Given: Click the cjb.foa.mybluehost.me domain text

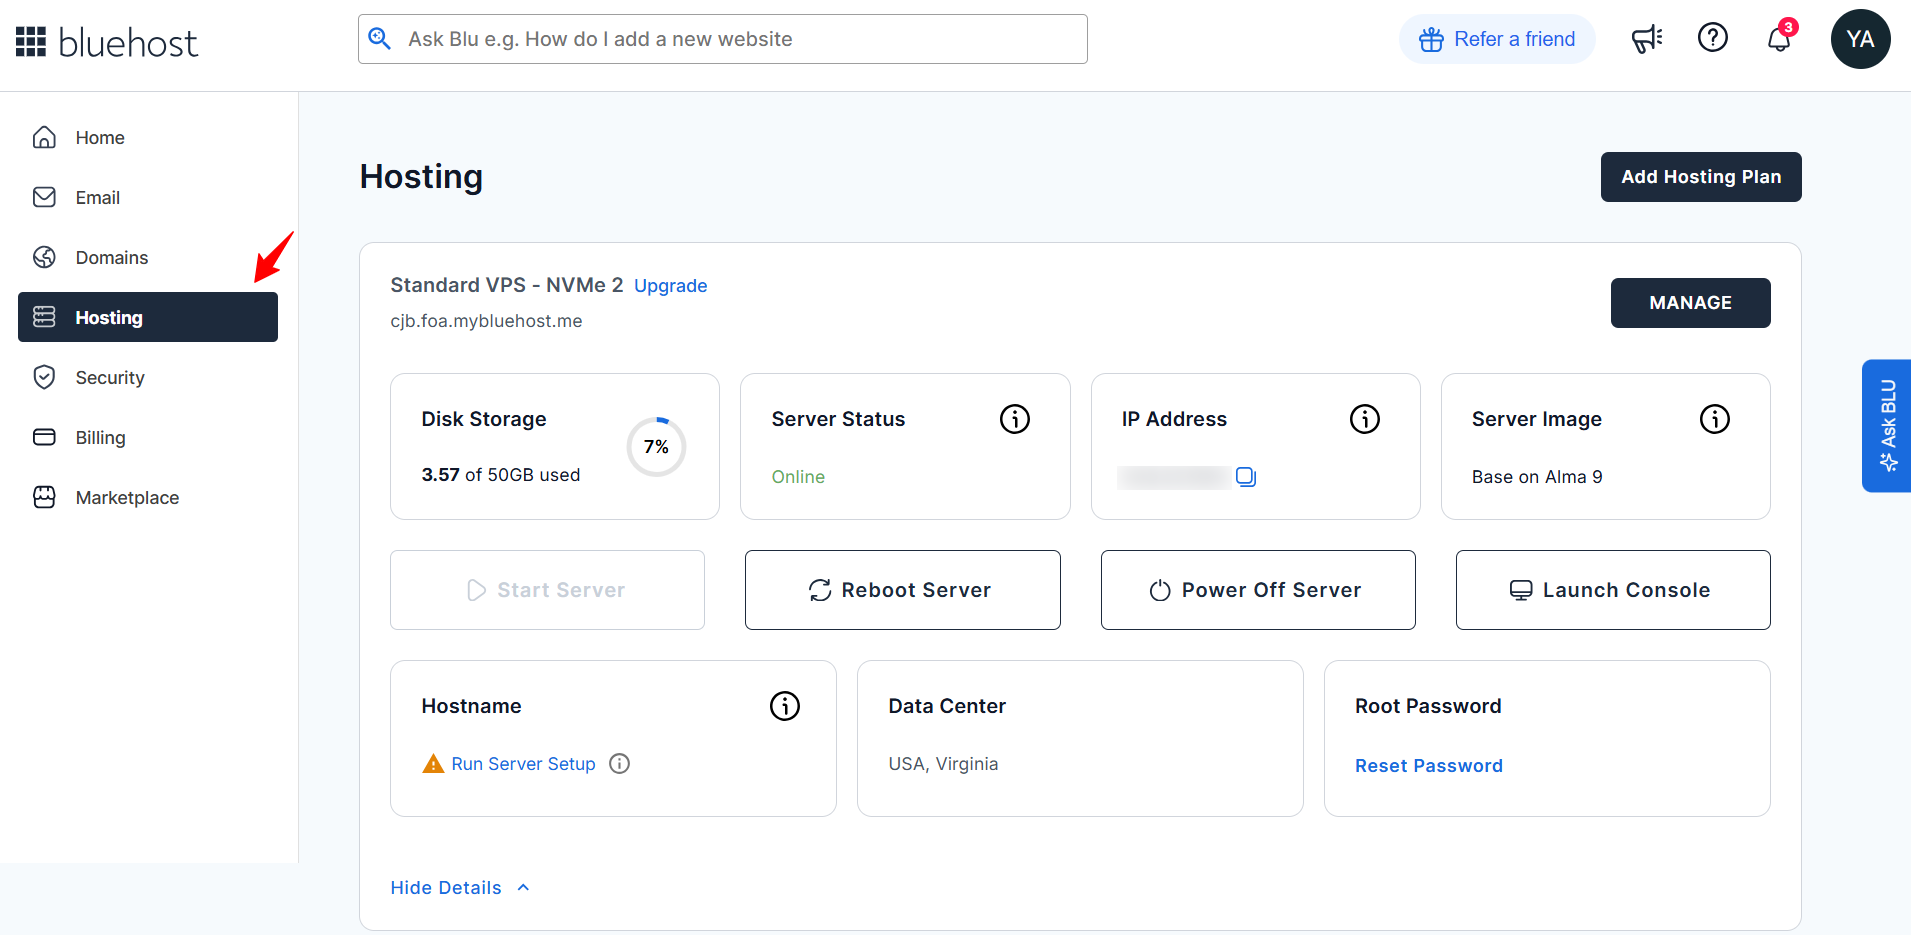Looking at the screenshot, I should coord(486,321).
